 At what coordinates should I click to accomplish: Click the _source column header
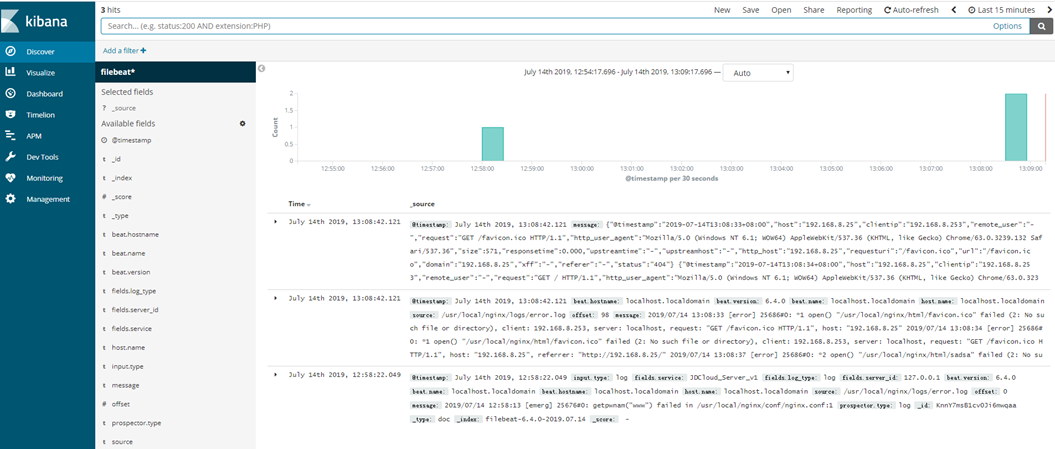422,203
